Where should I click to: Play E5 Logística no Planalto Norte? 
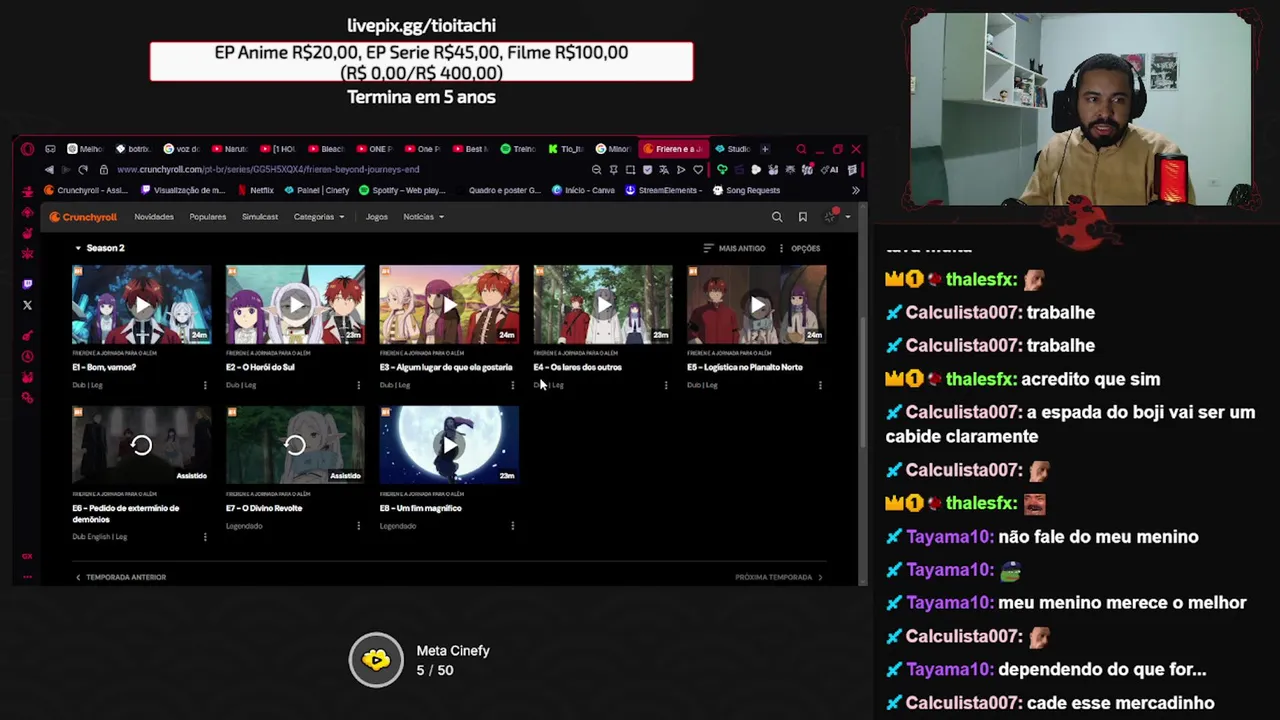coord(757,305)
